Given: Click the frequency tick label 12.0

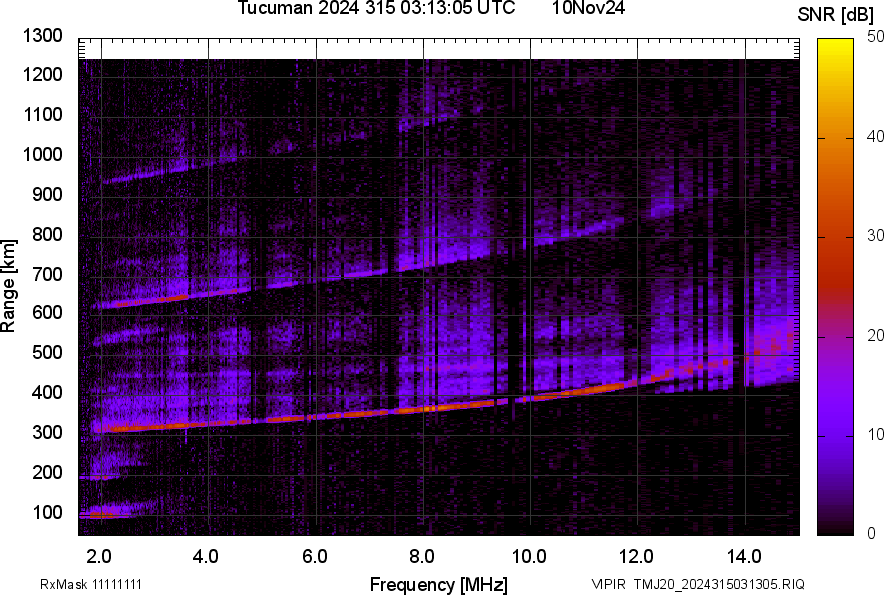Looking at the screenshot, I should pos(636,557).
